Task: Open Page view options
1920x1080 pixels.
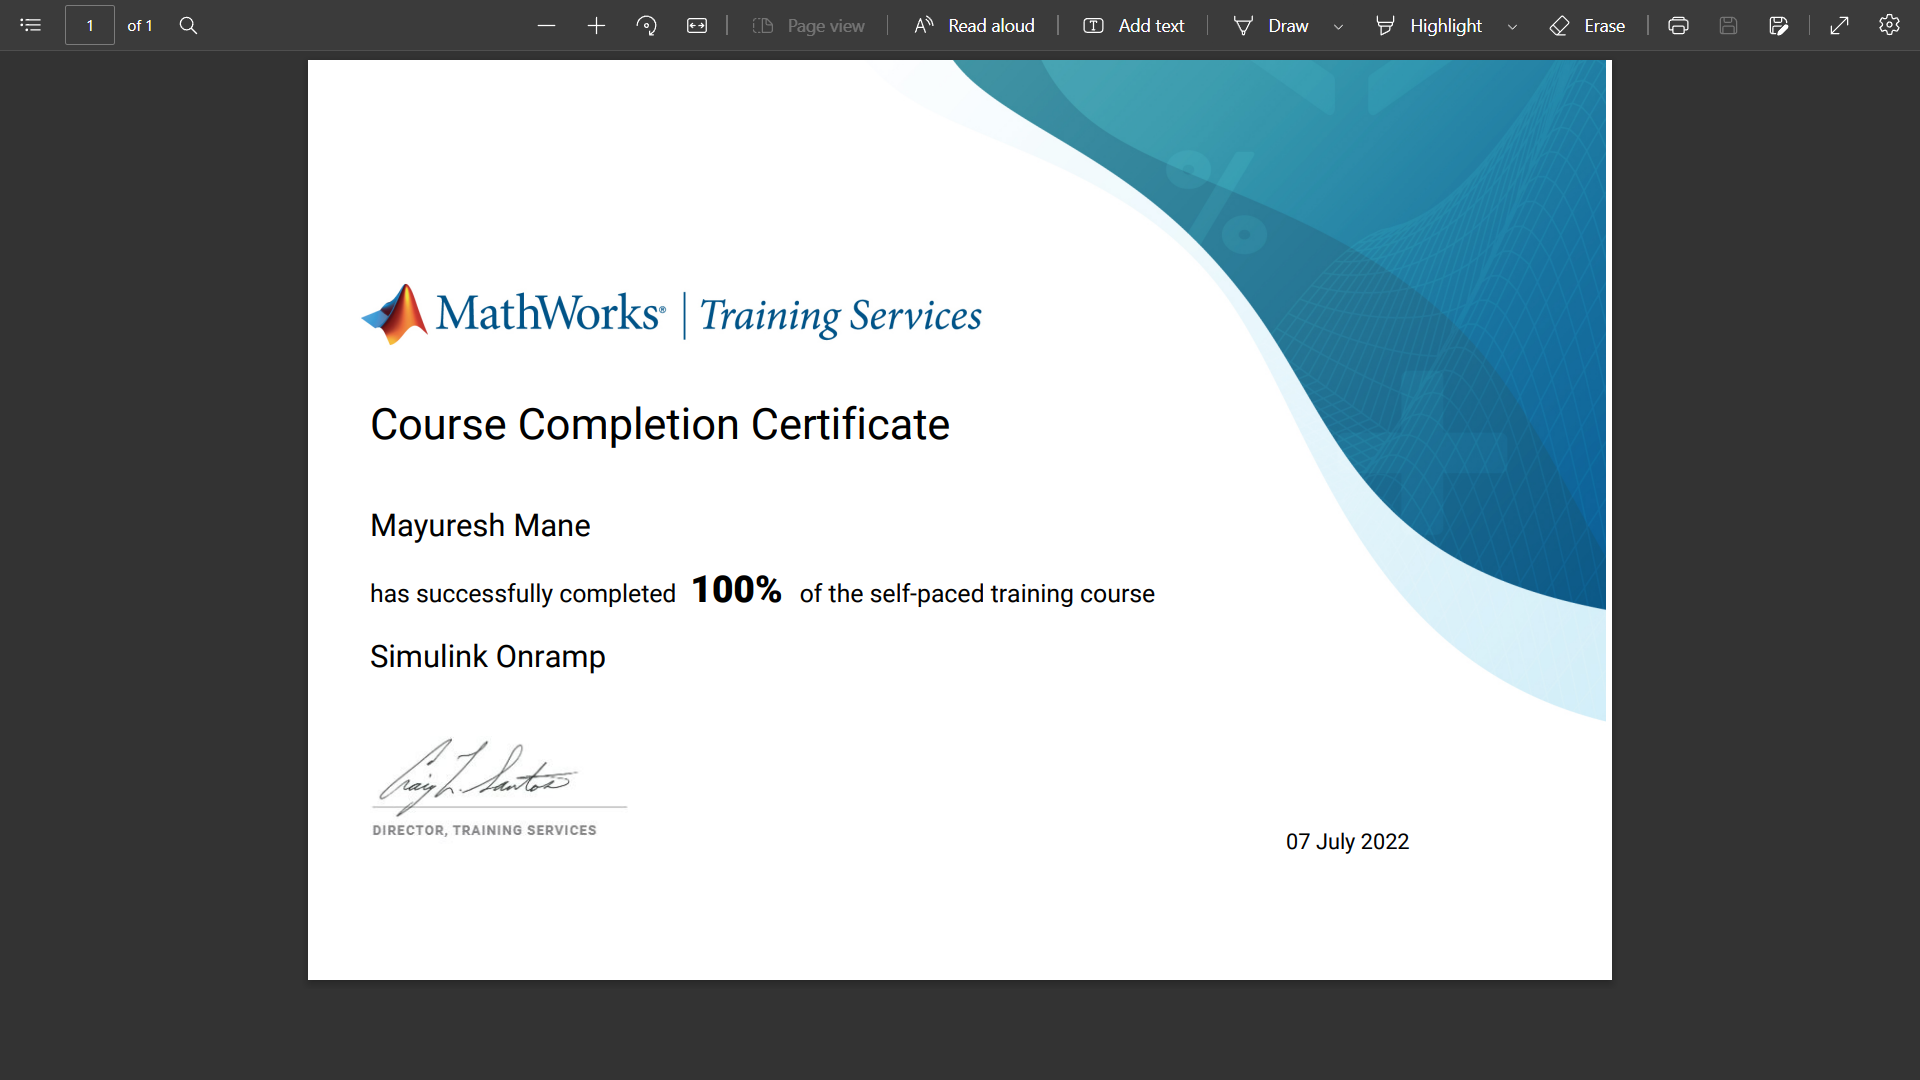Action: pos(808,25)
